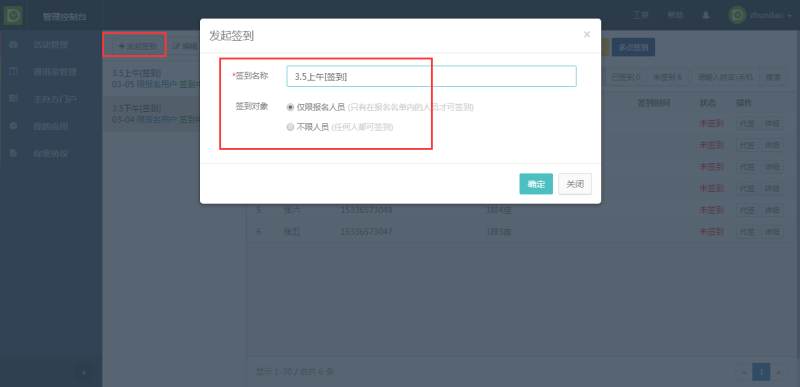Click the name cell 张五
This screenshot has width=800, height=387.
point(291,232)
